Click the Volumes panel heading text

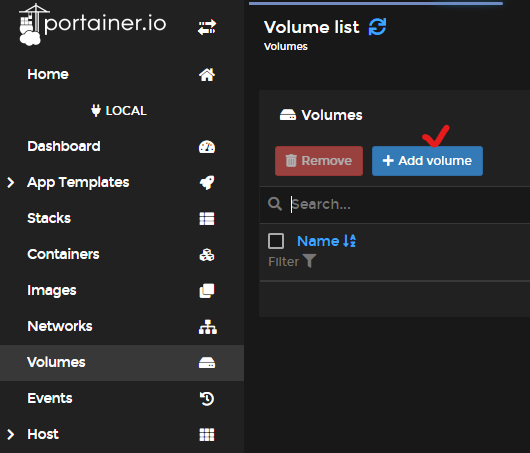tap(332, 115)
